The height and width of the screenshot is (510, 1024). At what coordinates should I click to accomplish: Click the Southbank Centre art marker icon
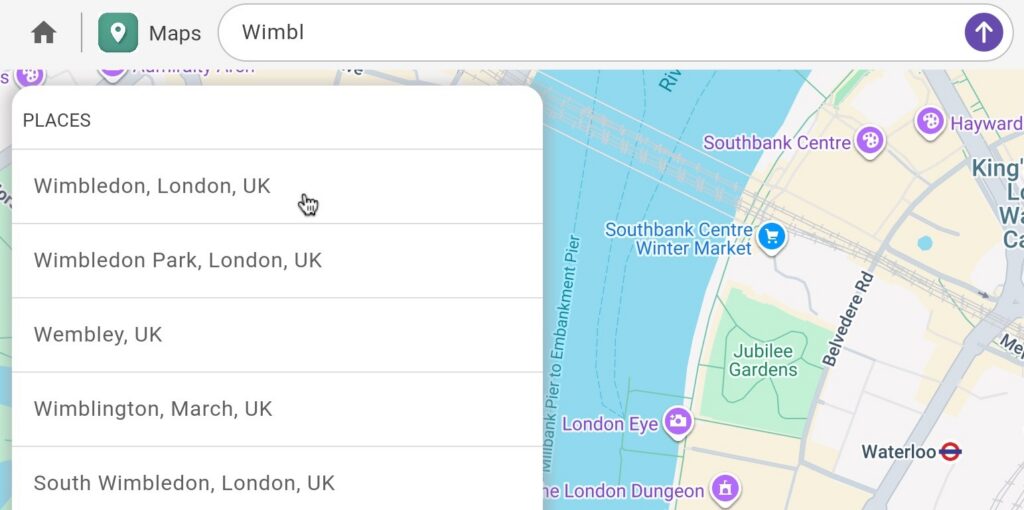870,141
